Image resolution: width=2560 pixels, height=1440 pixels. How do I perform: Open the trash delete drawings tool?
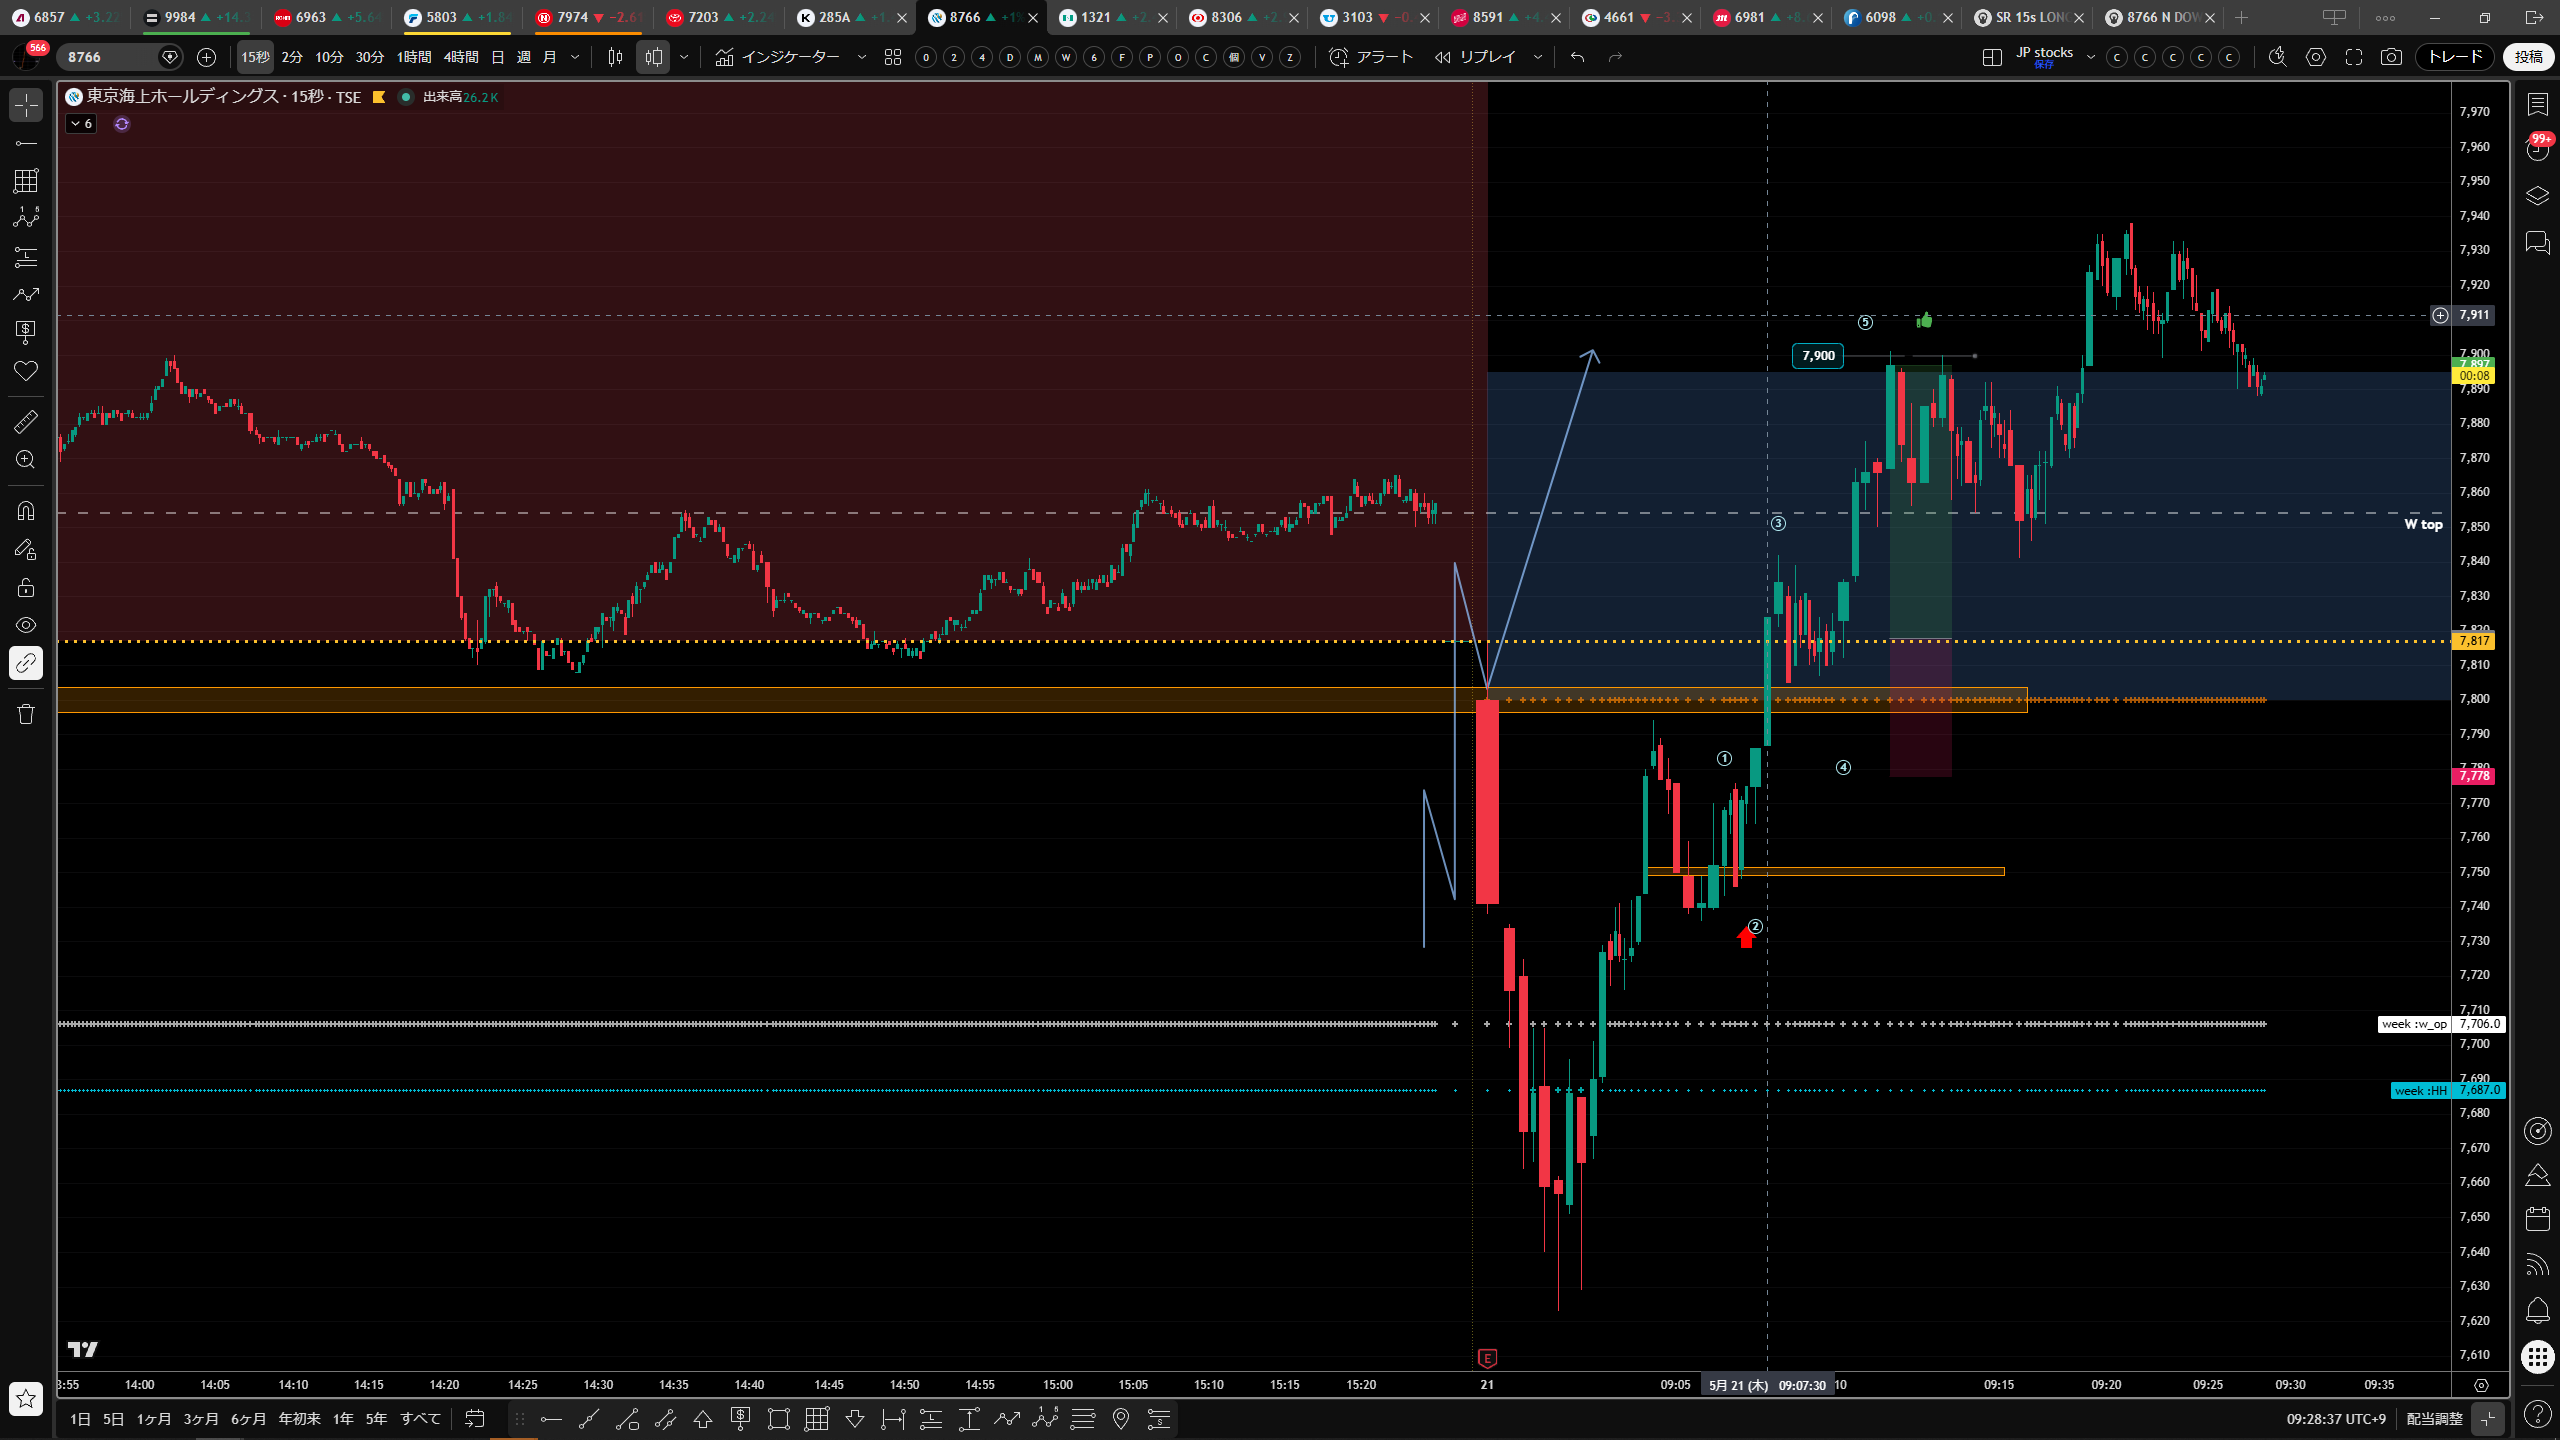(x=26, y=714)
